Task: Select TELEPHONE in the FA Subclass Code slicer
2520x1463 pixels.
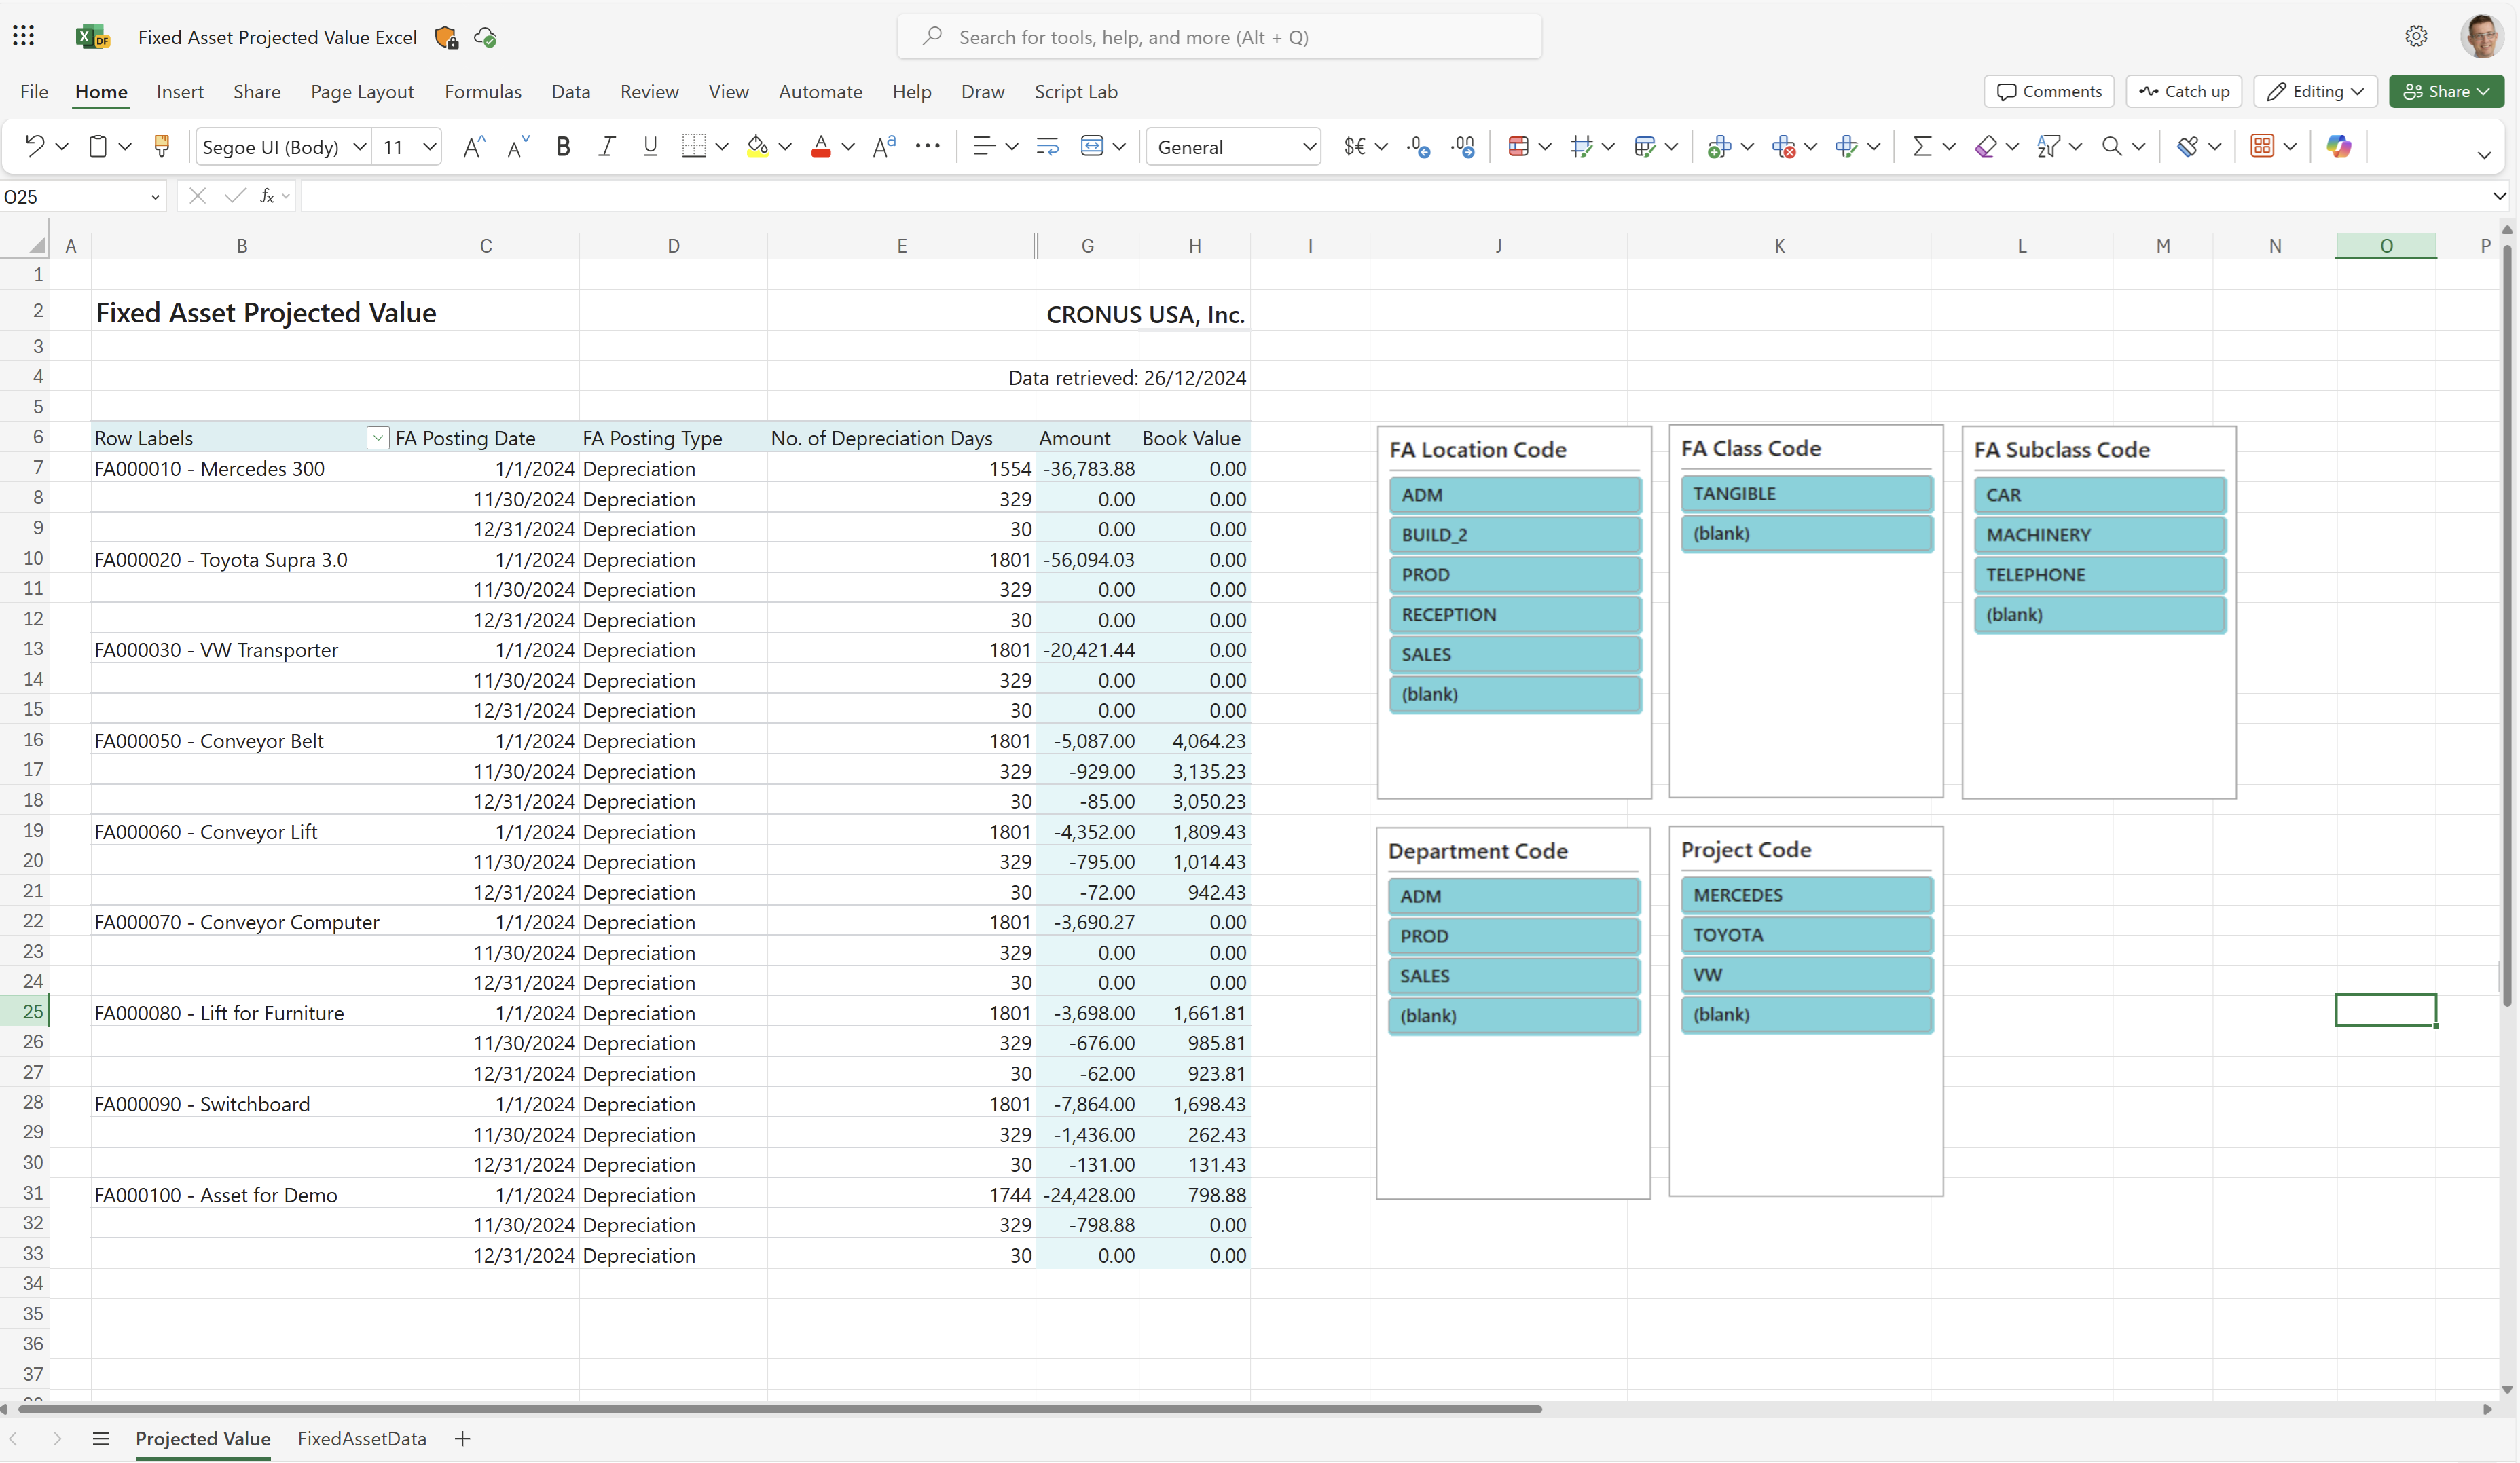Action: pyautogui.click(x=2099, y=574)
